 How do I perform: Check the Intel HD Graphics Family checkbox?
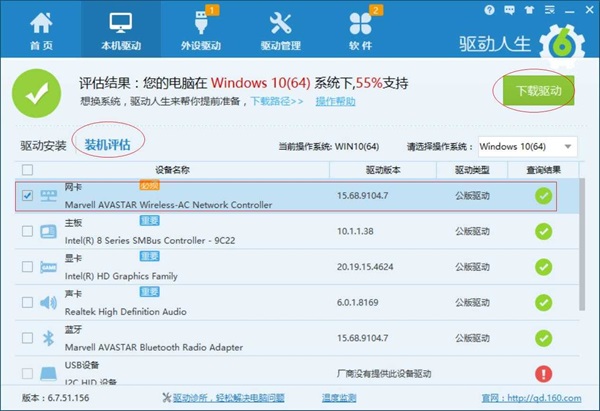click(x=27, y=267)
